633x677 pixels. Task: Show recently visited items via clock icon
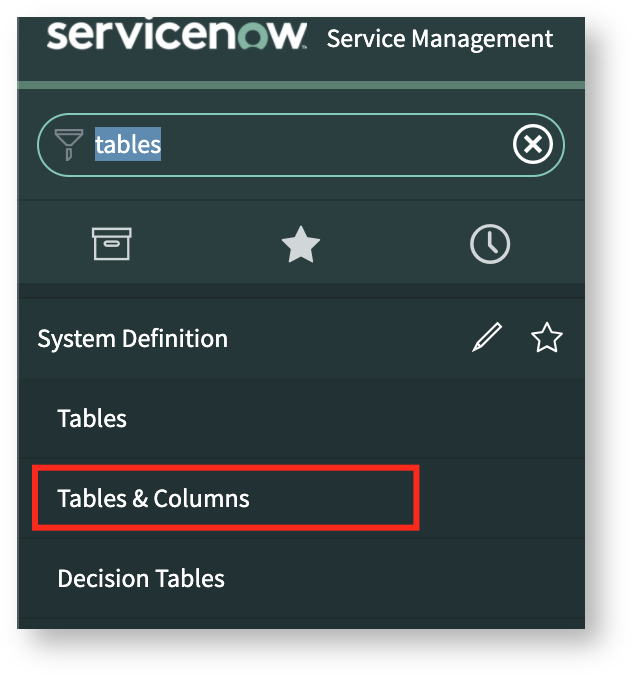[490, 244]
